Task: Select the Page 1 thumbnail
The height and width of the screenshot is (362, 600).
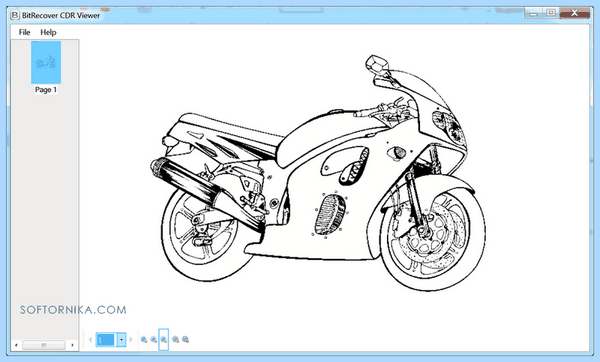Action: (x=46, y=62)
